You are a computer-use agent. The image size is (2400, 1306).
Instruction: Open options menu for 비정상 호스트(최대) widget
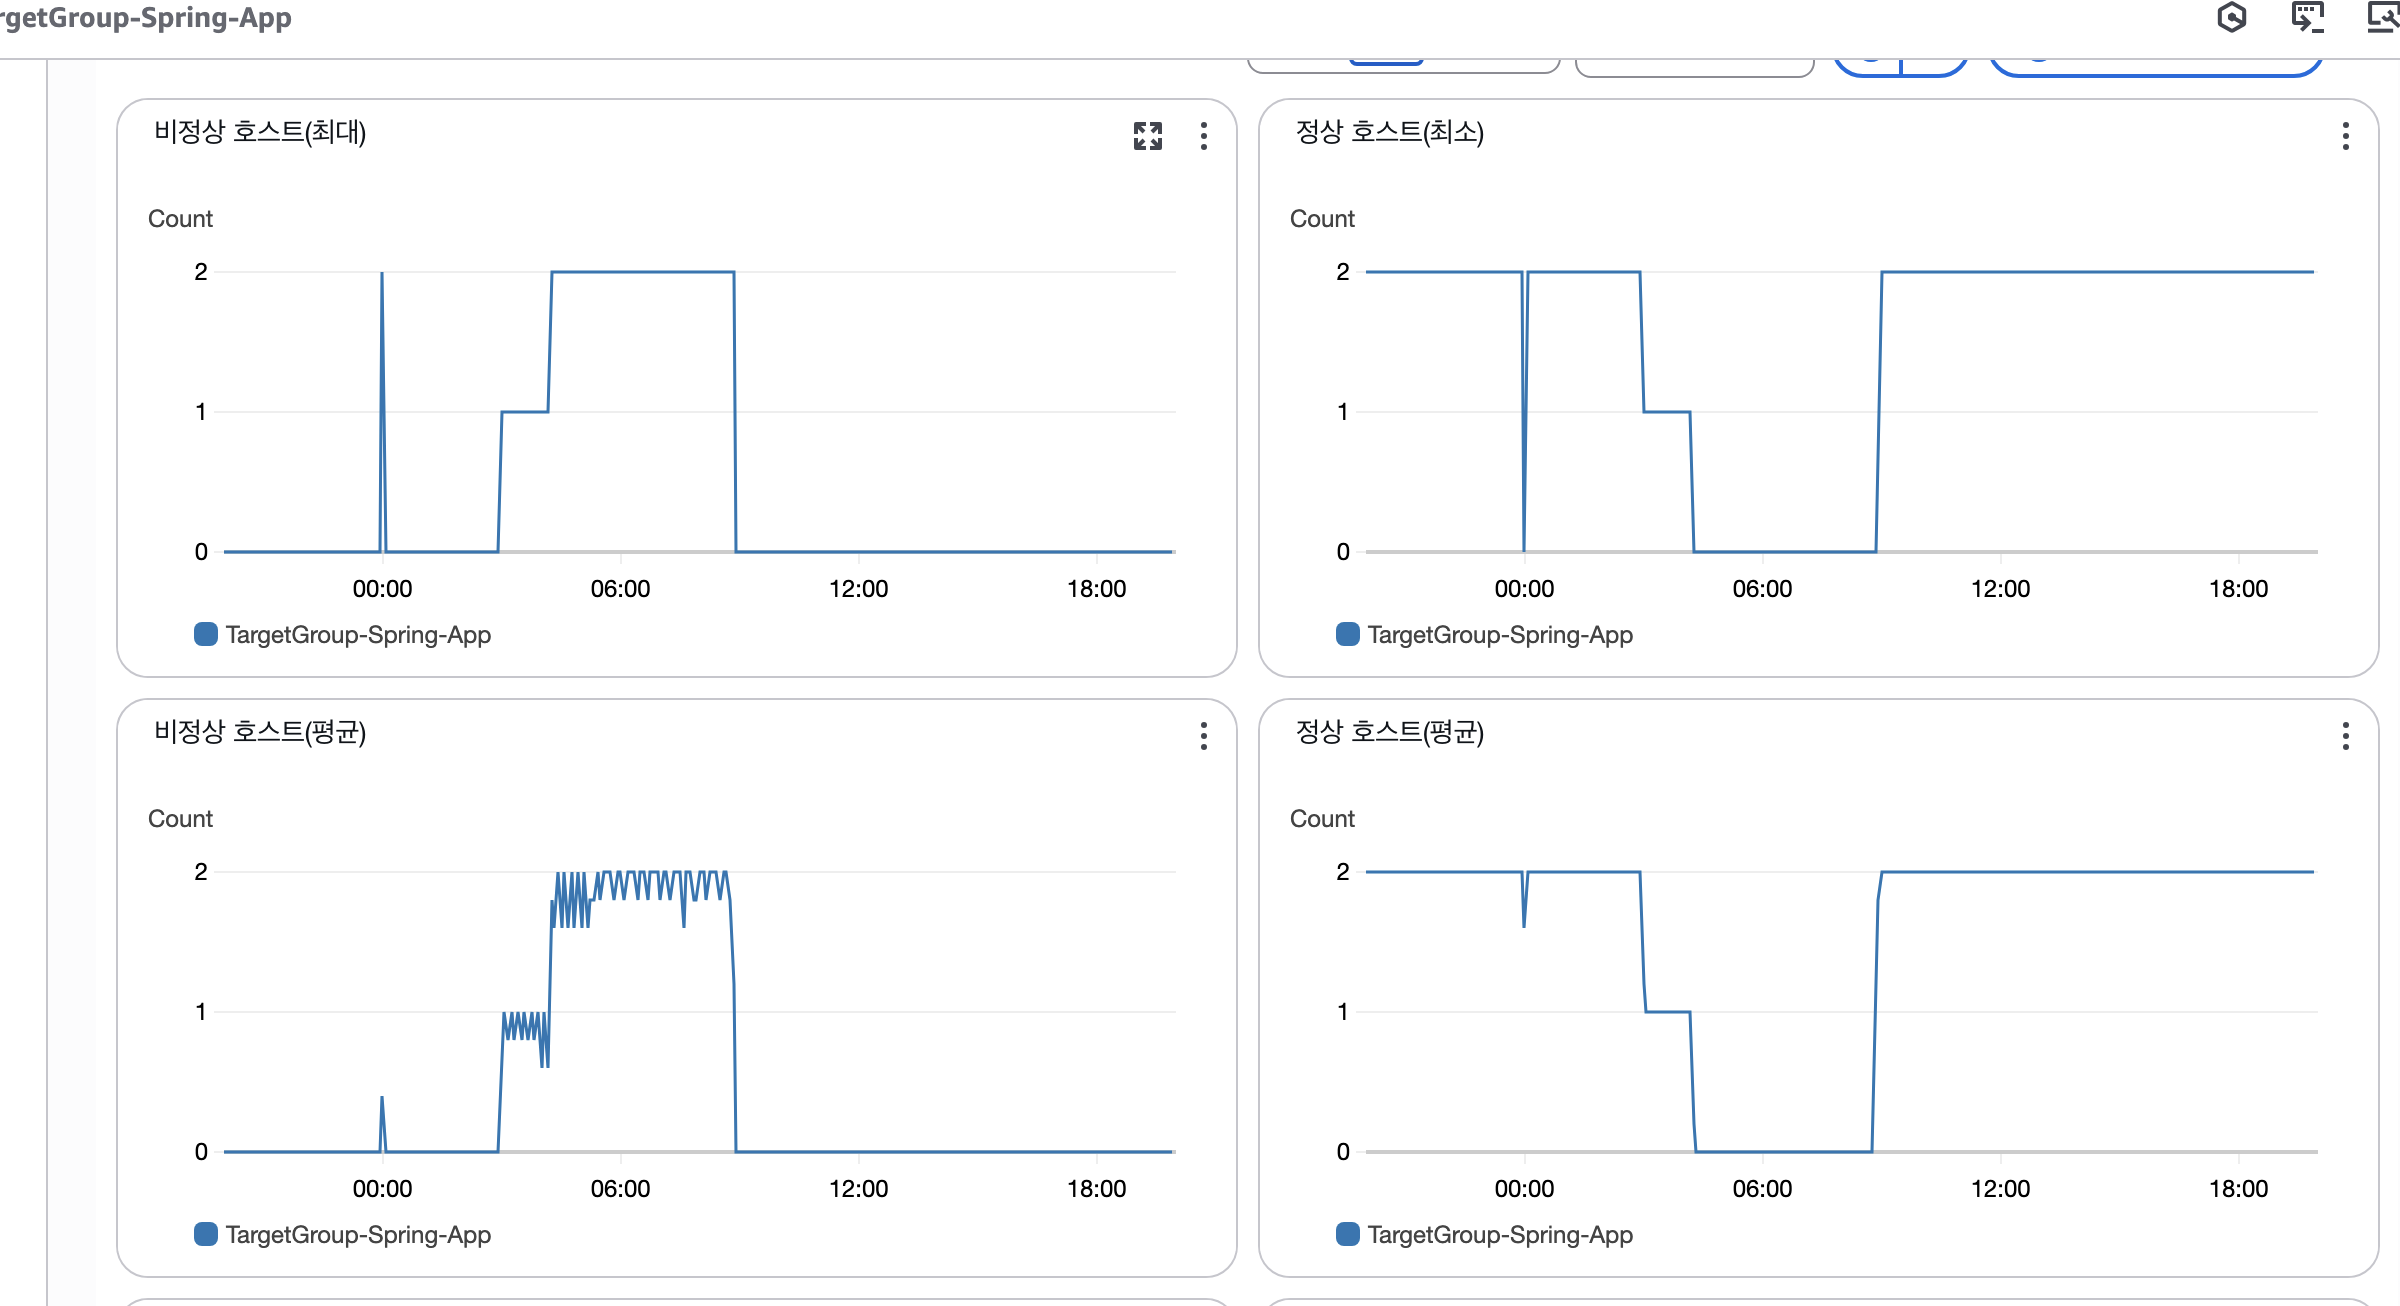(x=1204, y=136)
